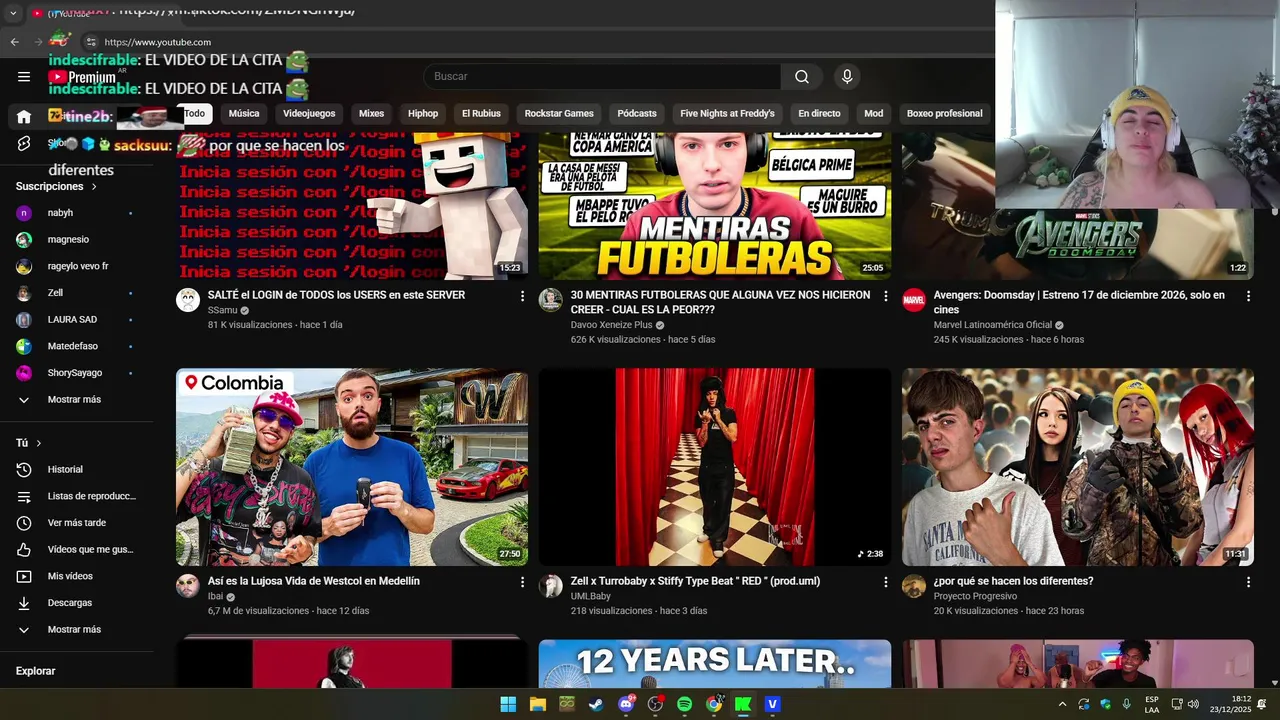Open options menu for Westcol en Medellín video

(522, 582)
